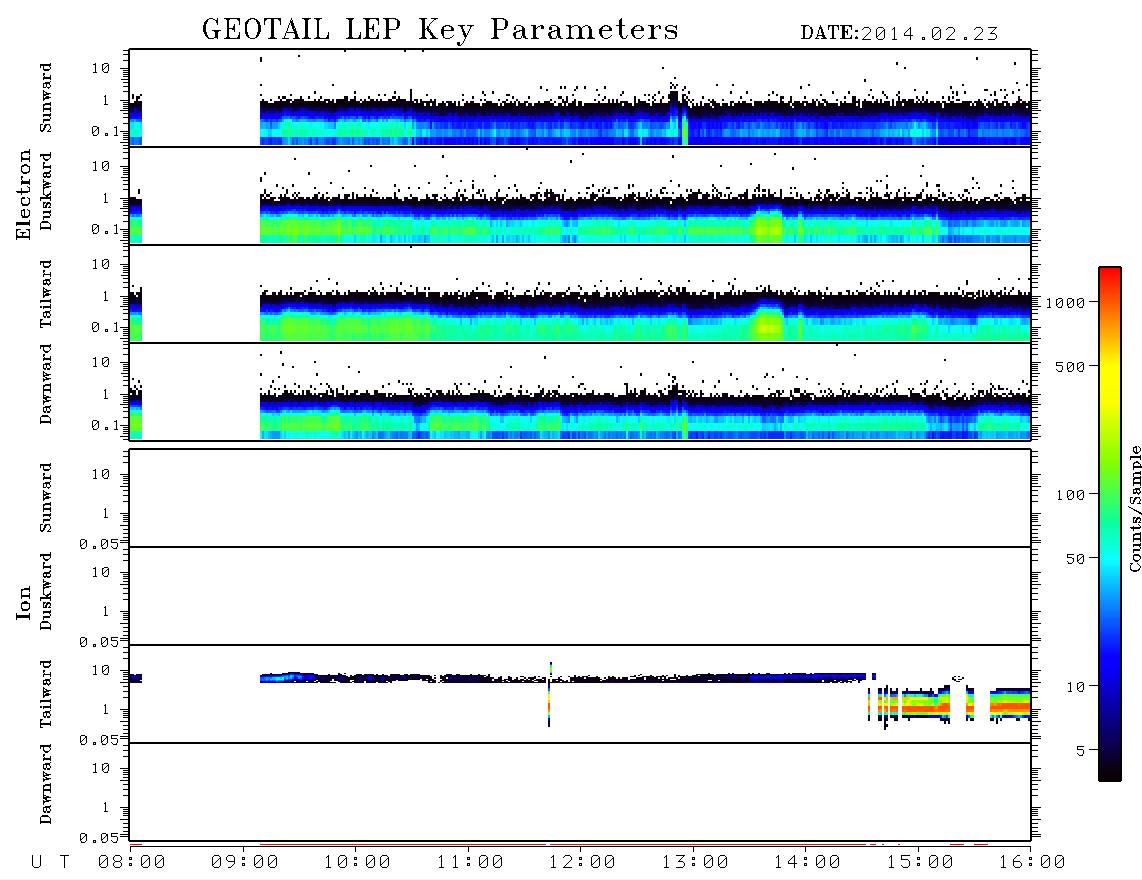Viewport: 1142px width, 880px height.
Task: Click the '11:00' time tick label
Action: [470, 863]
